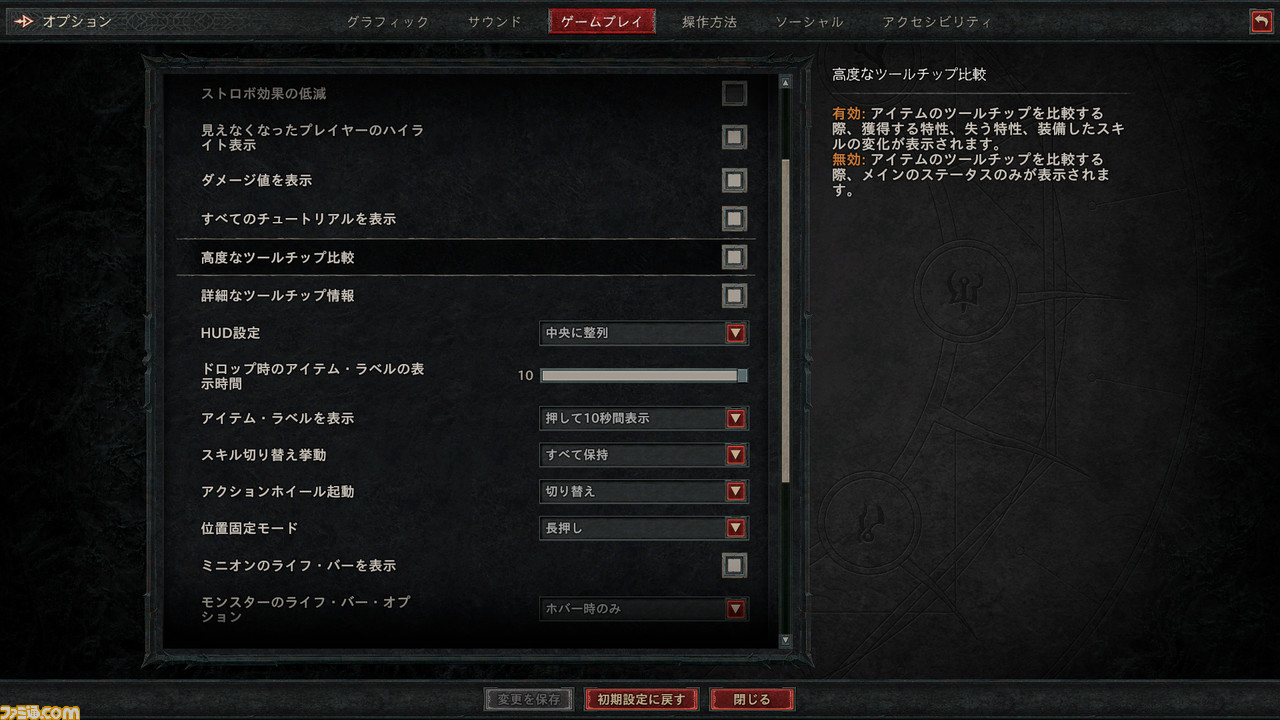Open アイテム・ラベルを表示 dropdown
Image resolution: width=1280 pixels, height=720 pixels.
point(644,418)
